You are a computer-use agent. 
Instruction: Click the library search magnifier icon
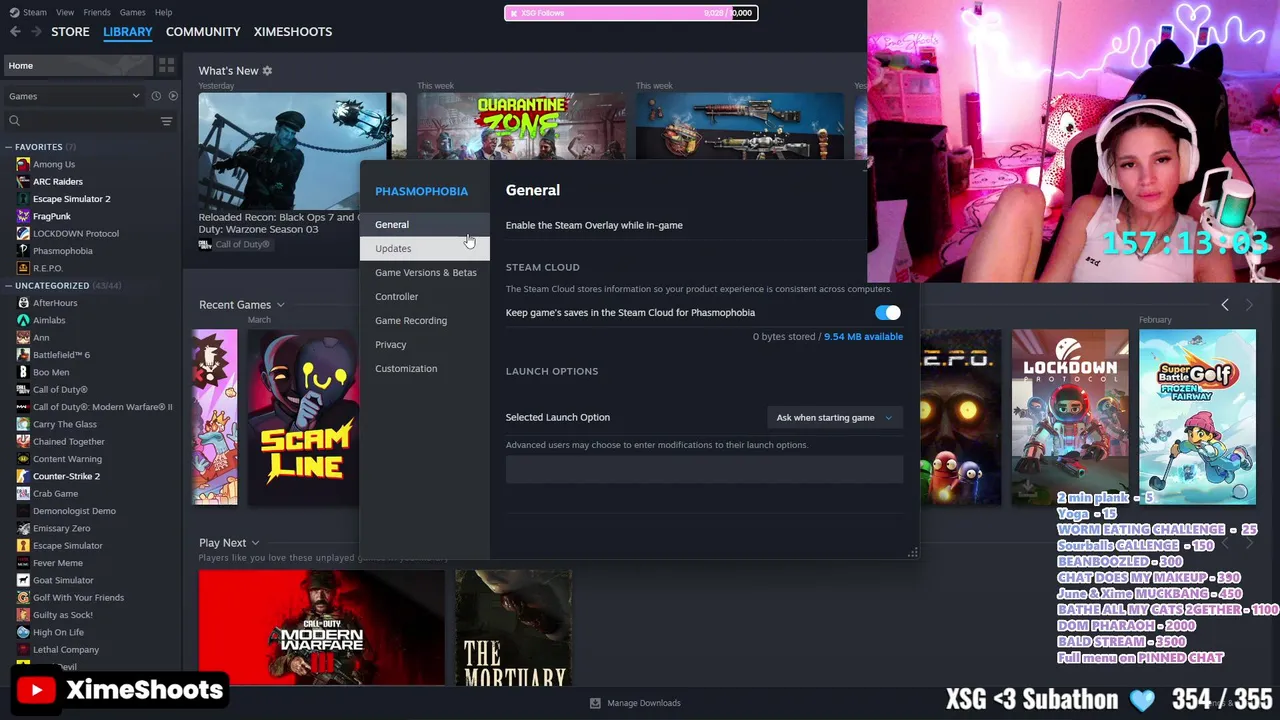(14, 121)
